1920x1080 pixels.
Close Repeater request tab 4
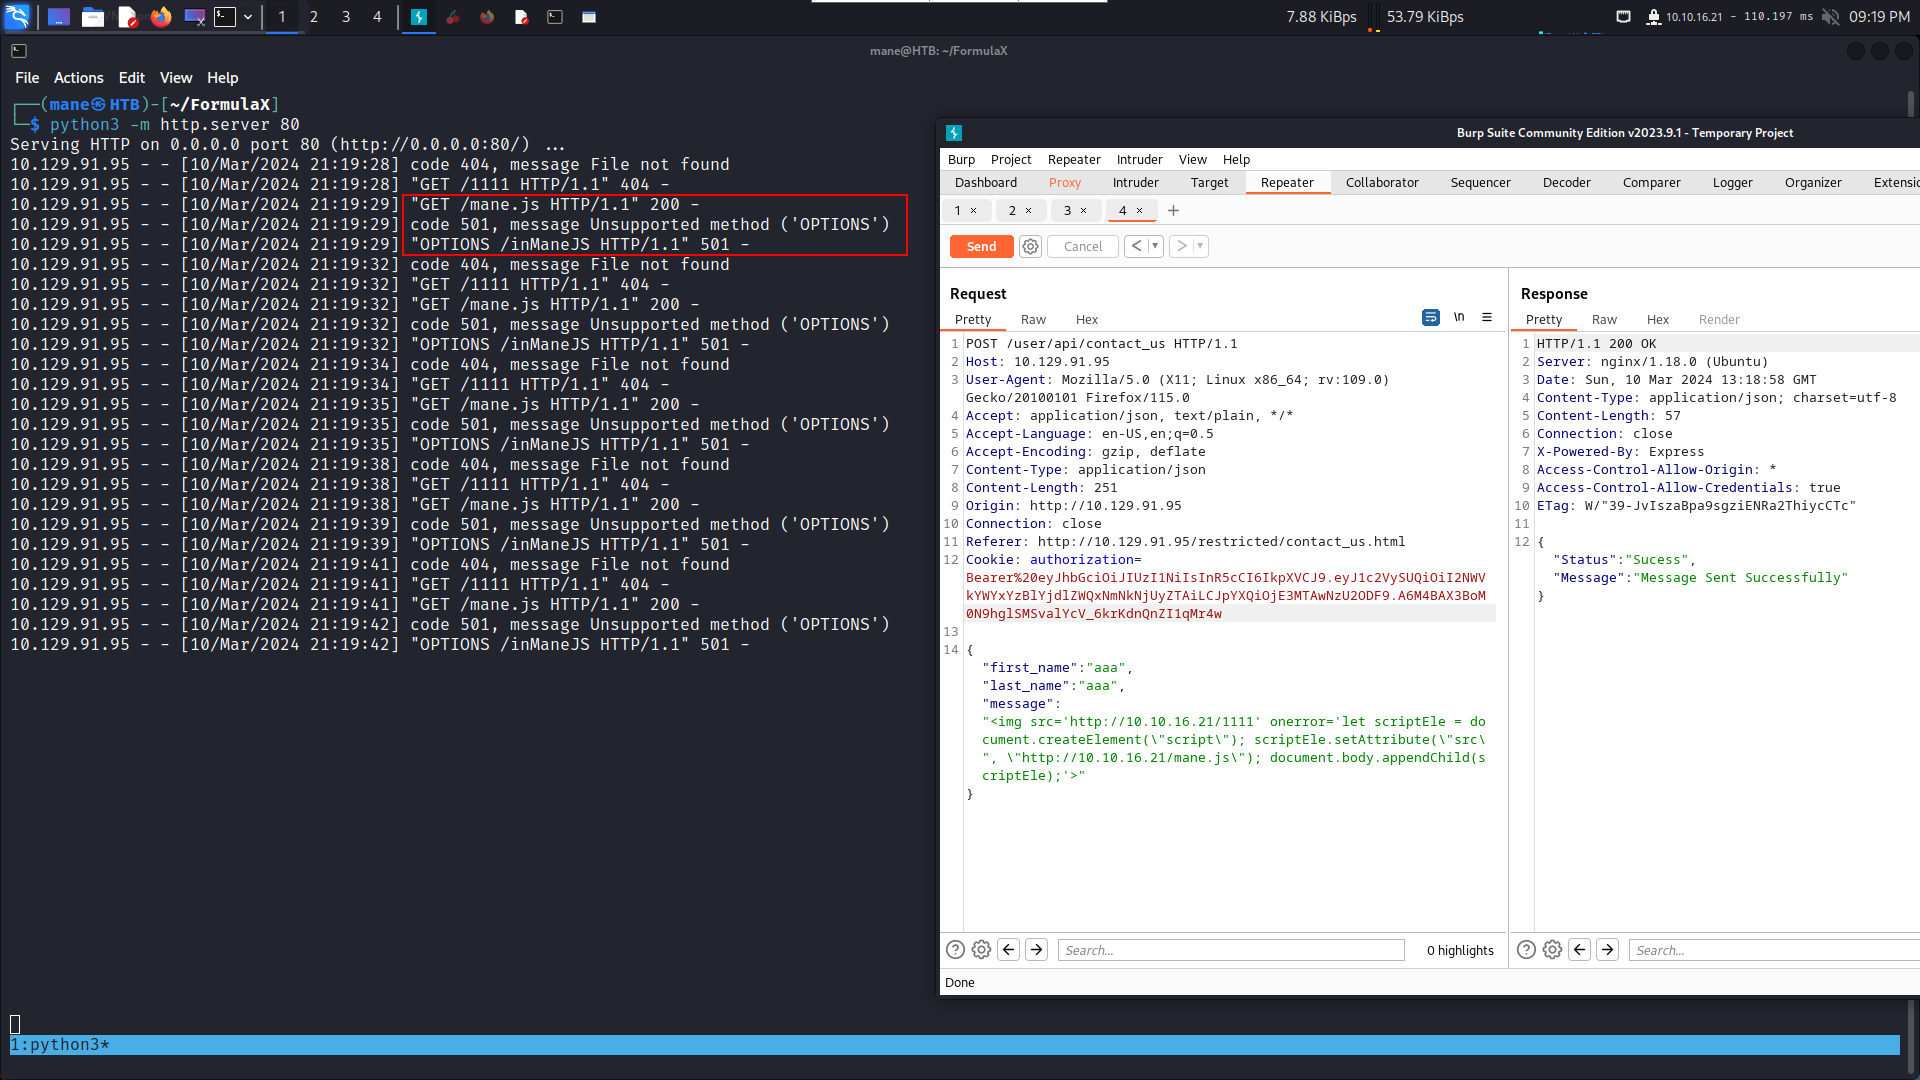point(1139,210)
